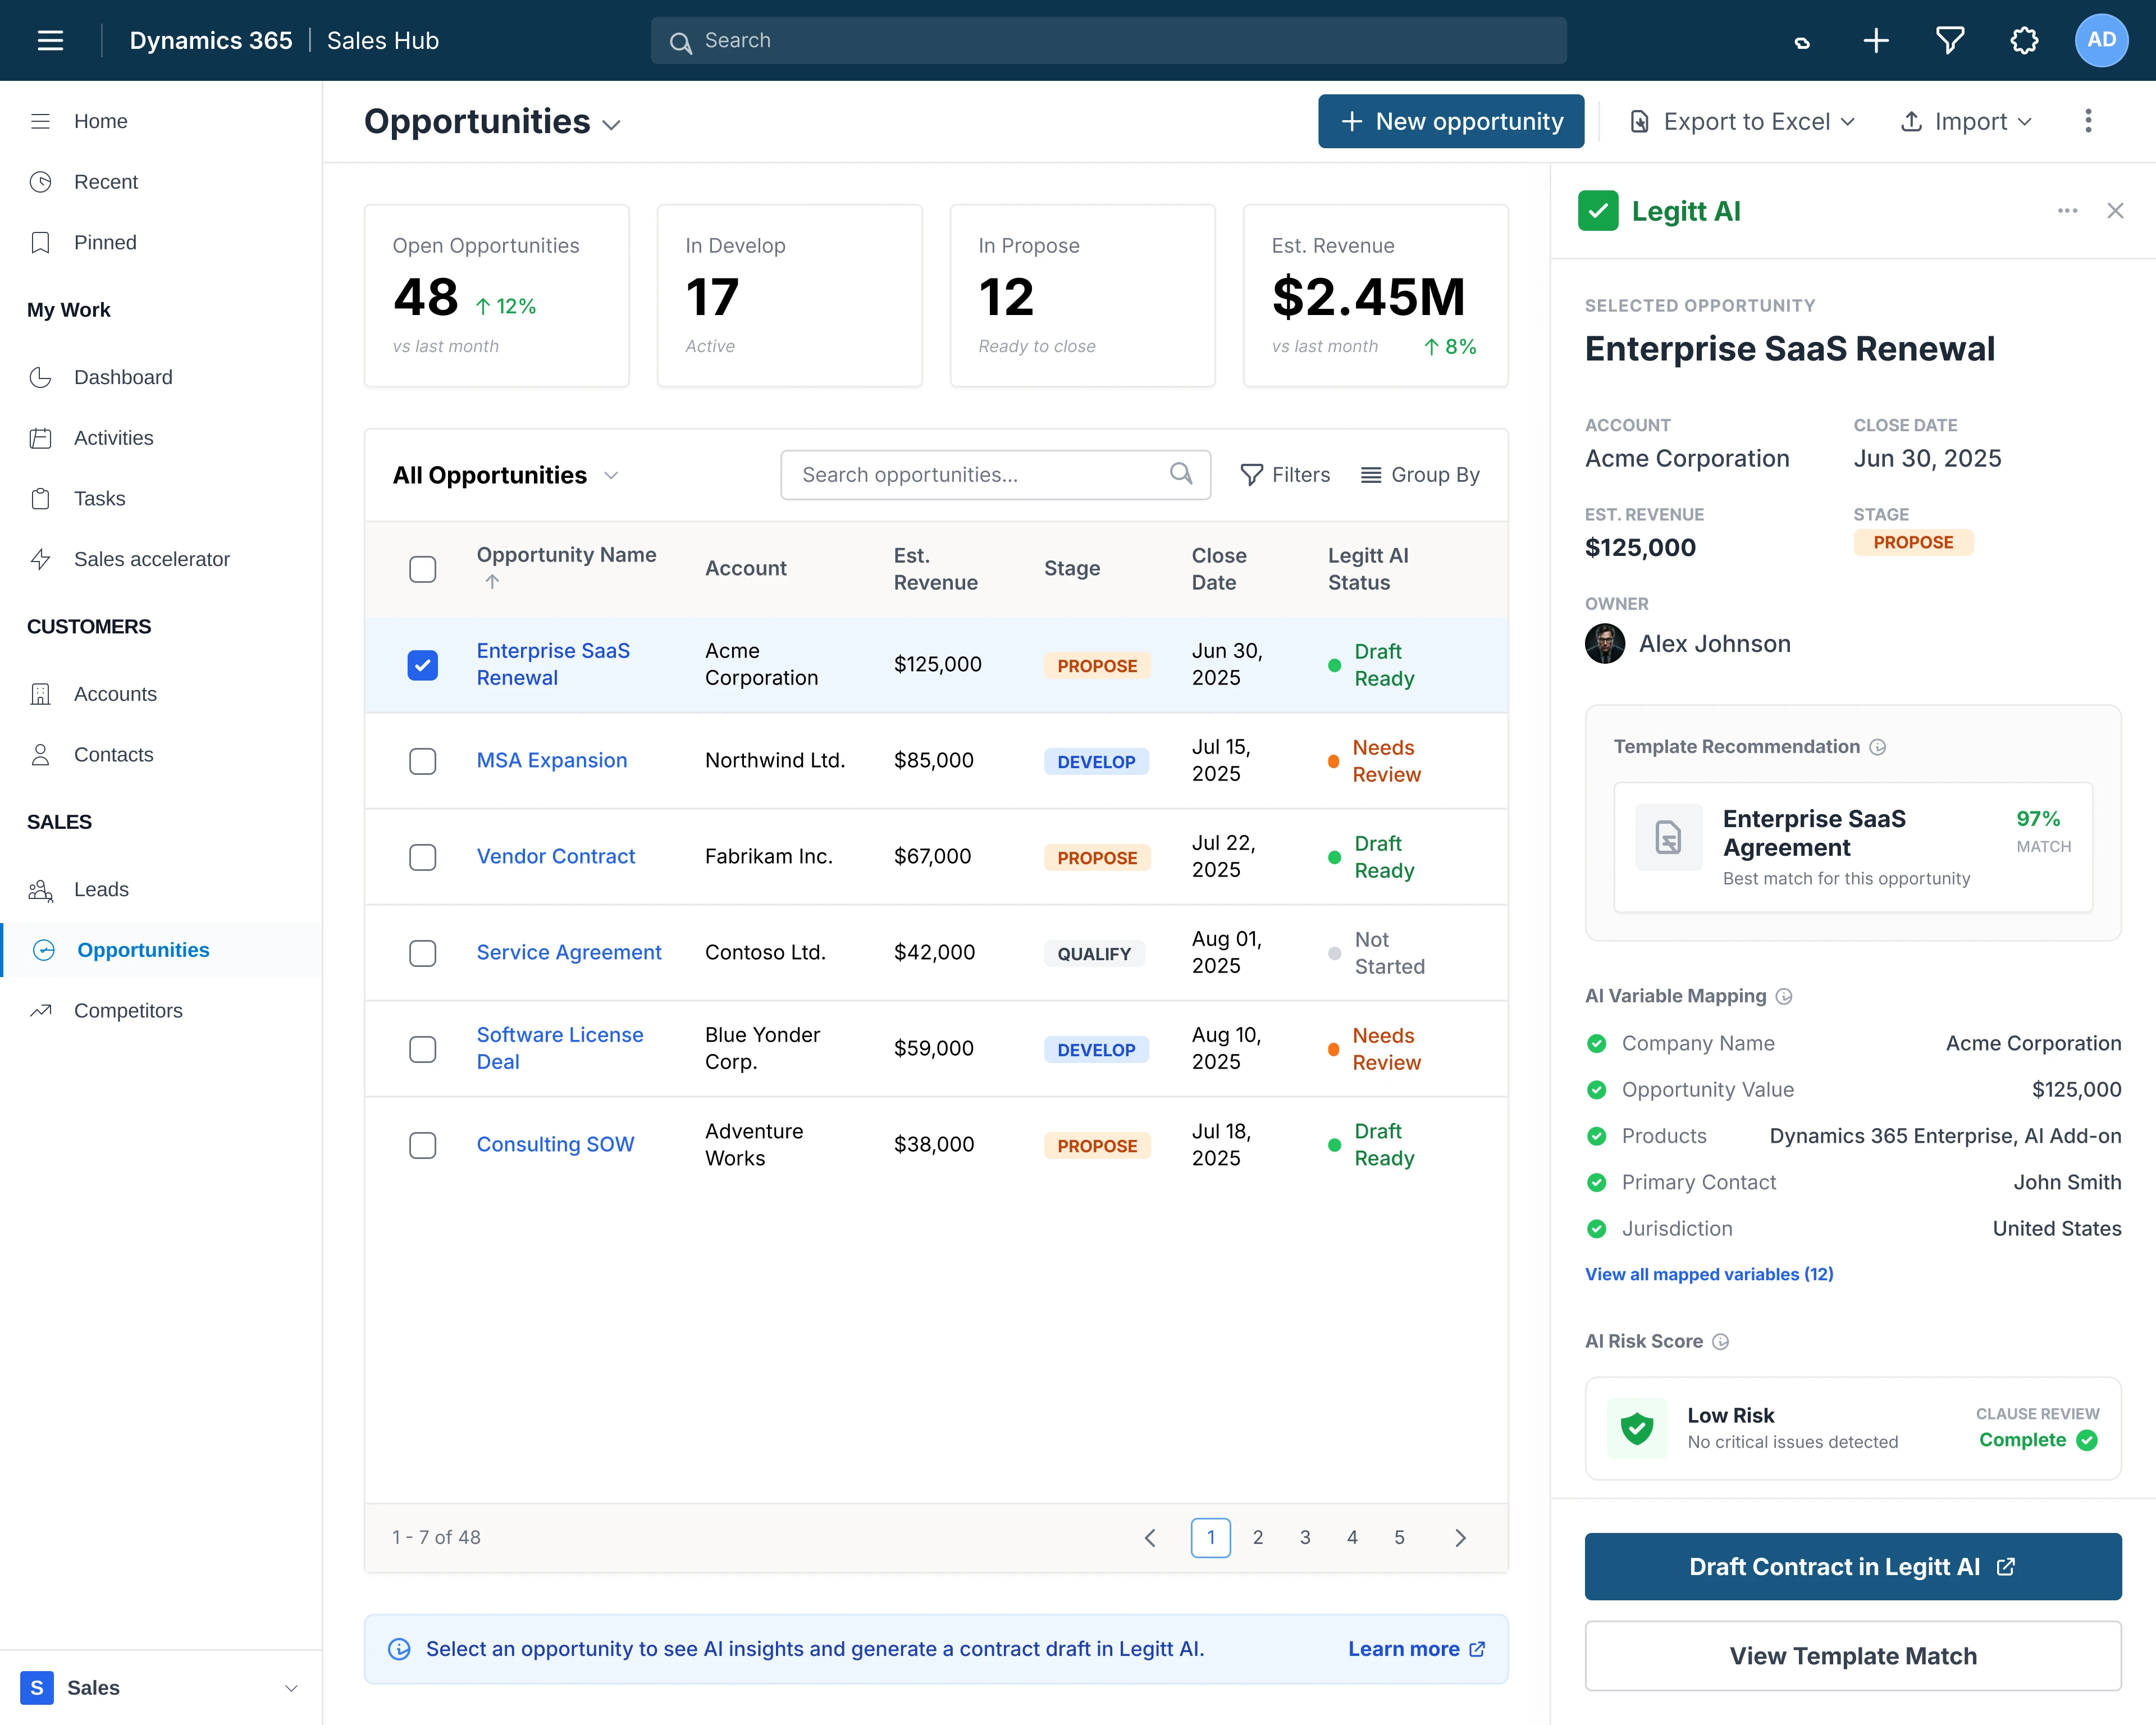Click the New opportunity button
Screen dimensions: 2156x1725
coord(1451,121)
